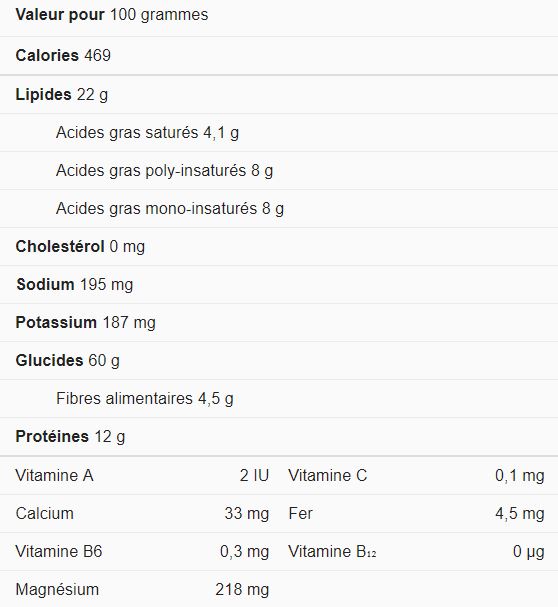
Task: Click the Vitamine B12 label
Action: (332, 551)
